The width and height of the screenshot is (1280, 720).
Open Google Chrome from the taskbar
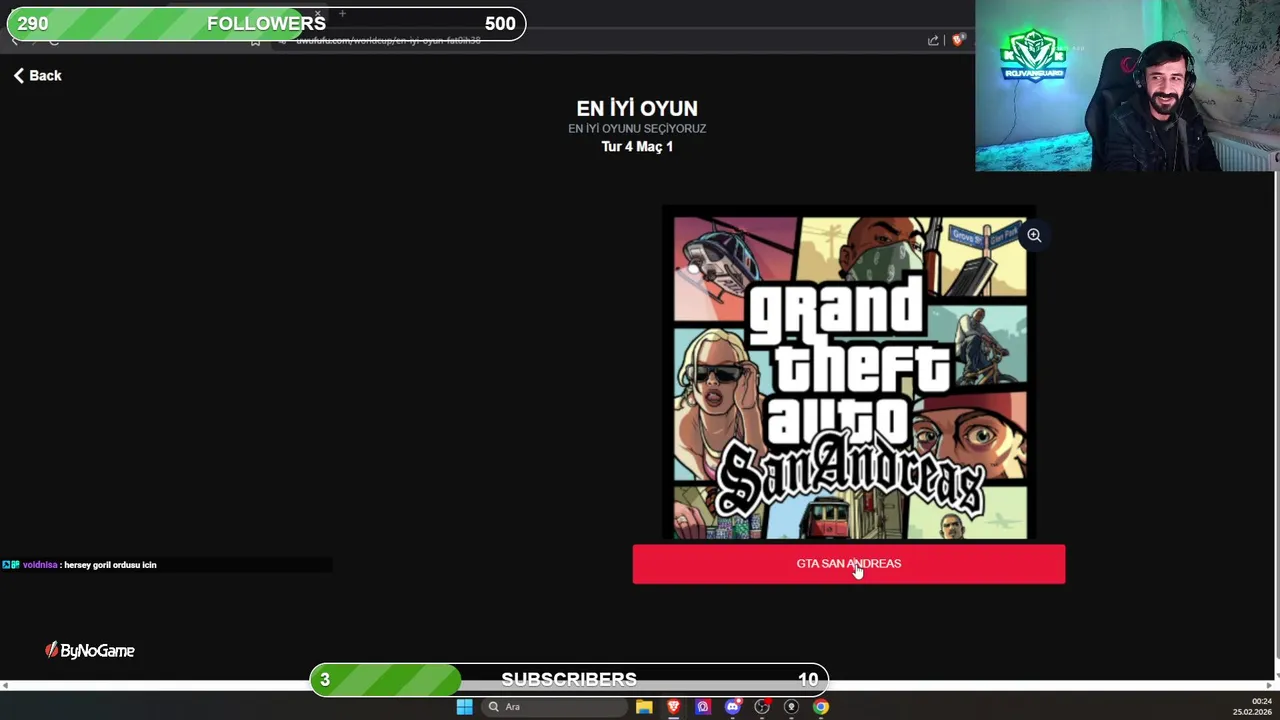point(821,707)
